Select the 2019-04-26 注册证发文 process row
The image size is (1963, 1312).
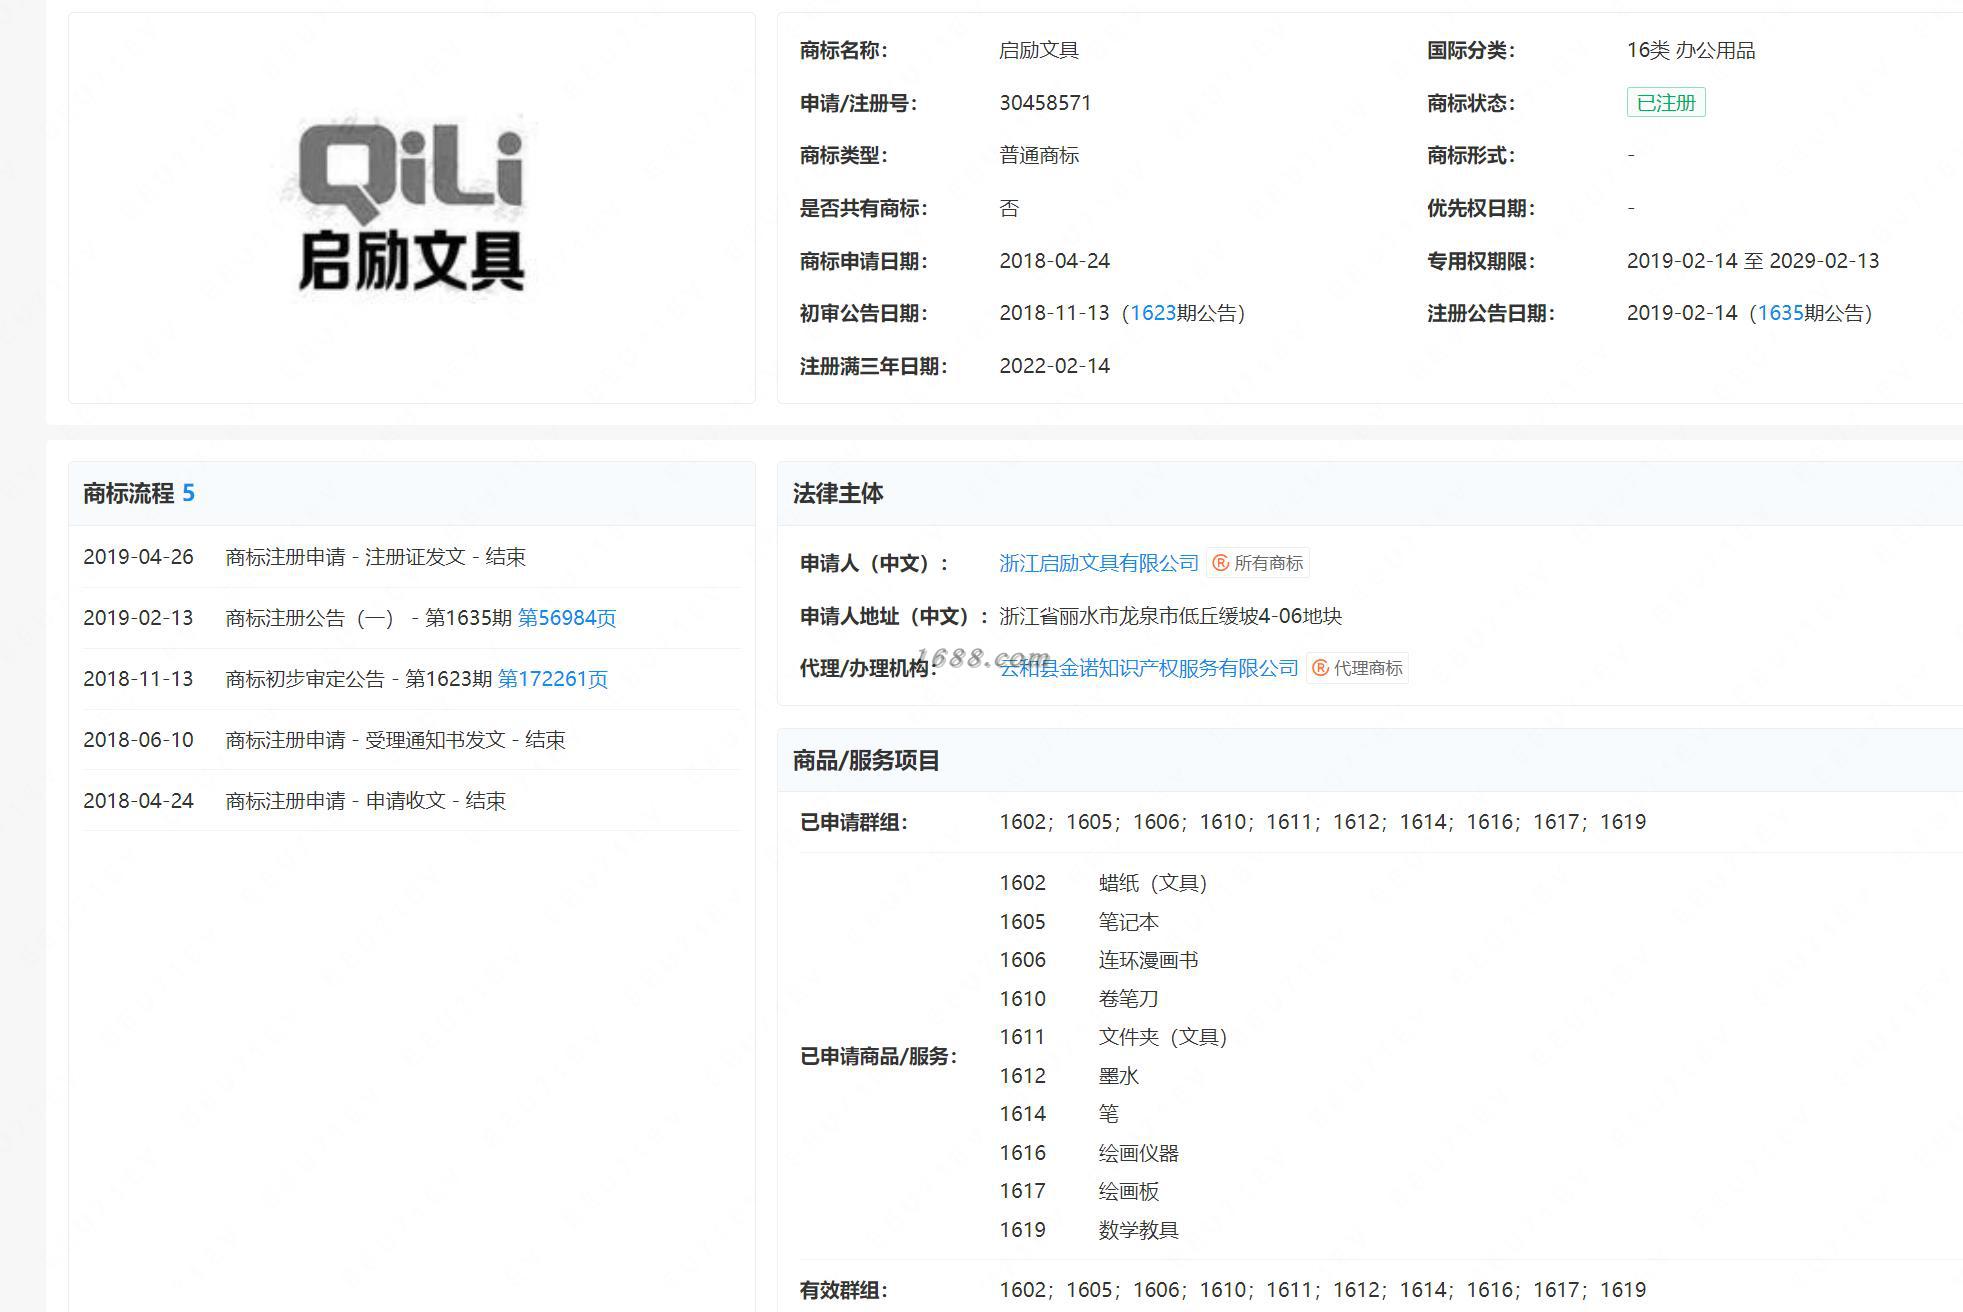[412, 557]
